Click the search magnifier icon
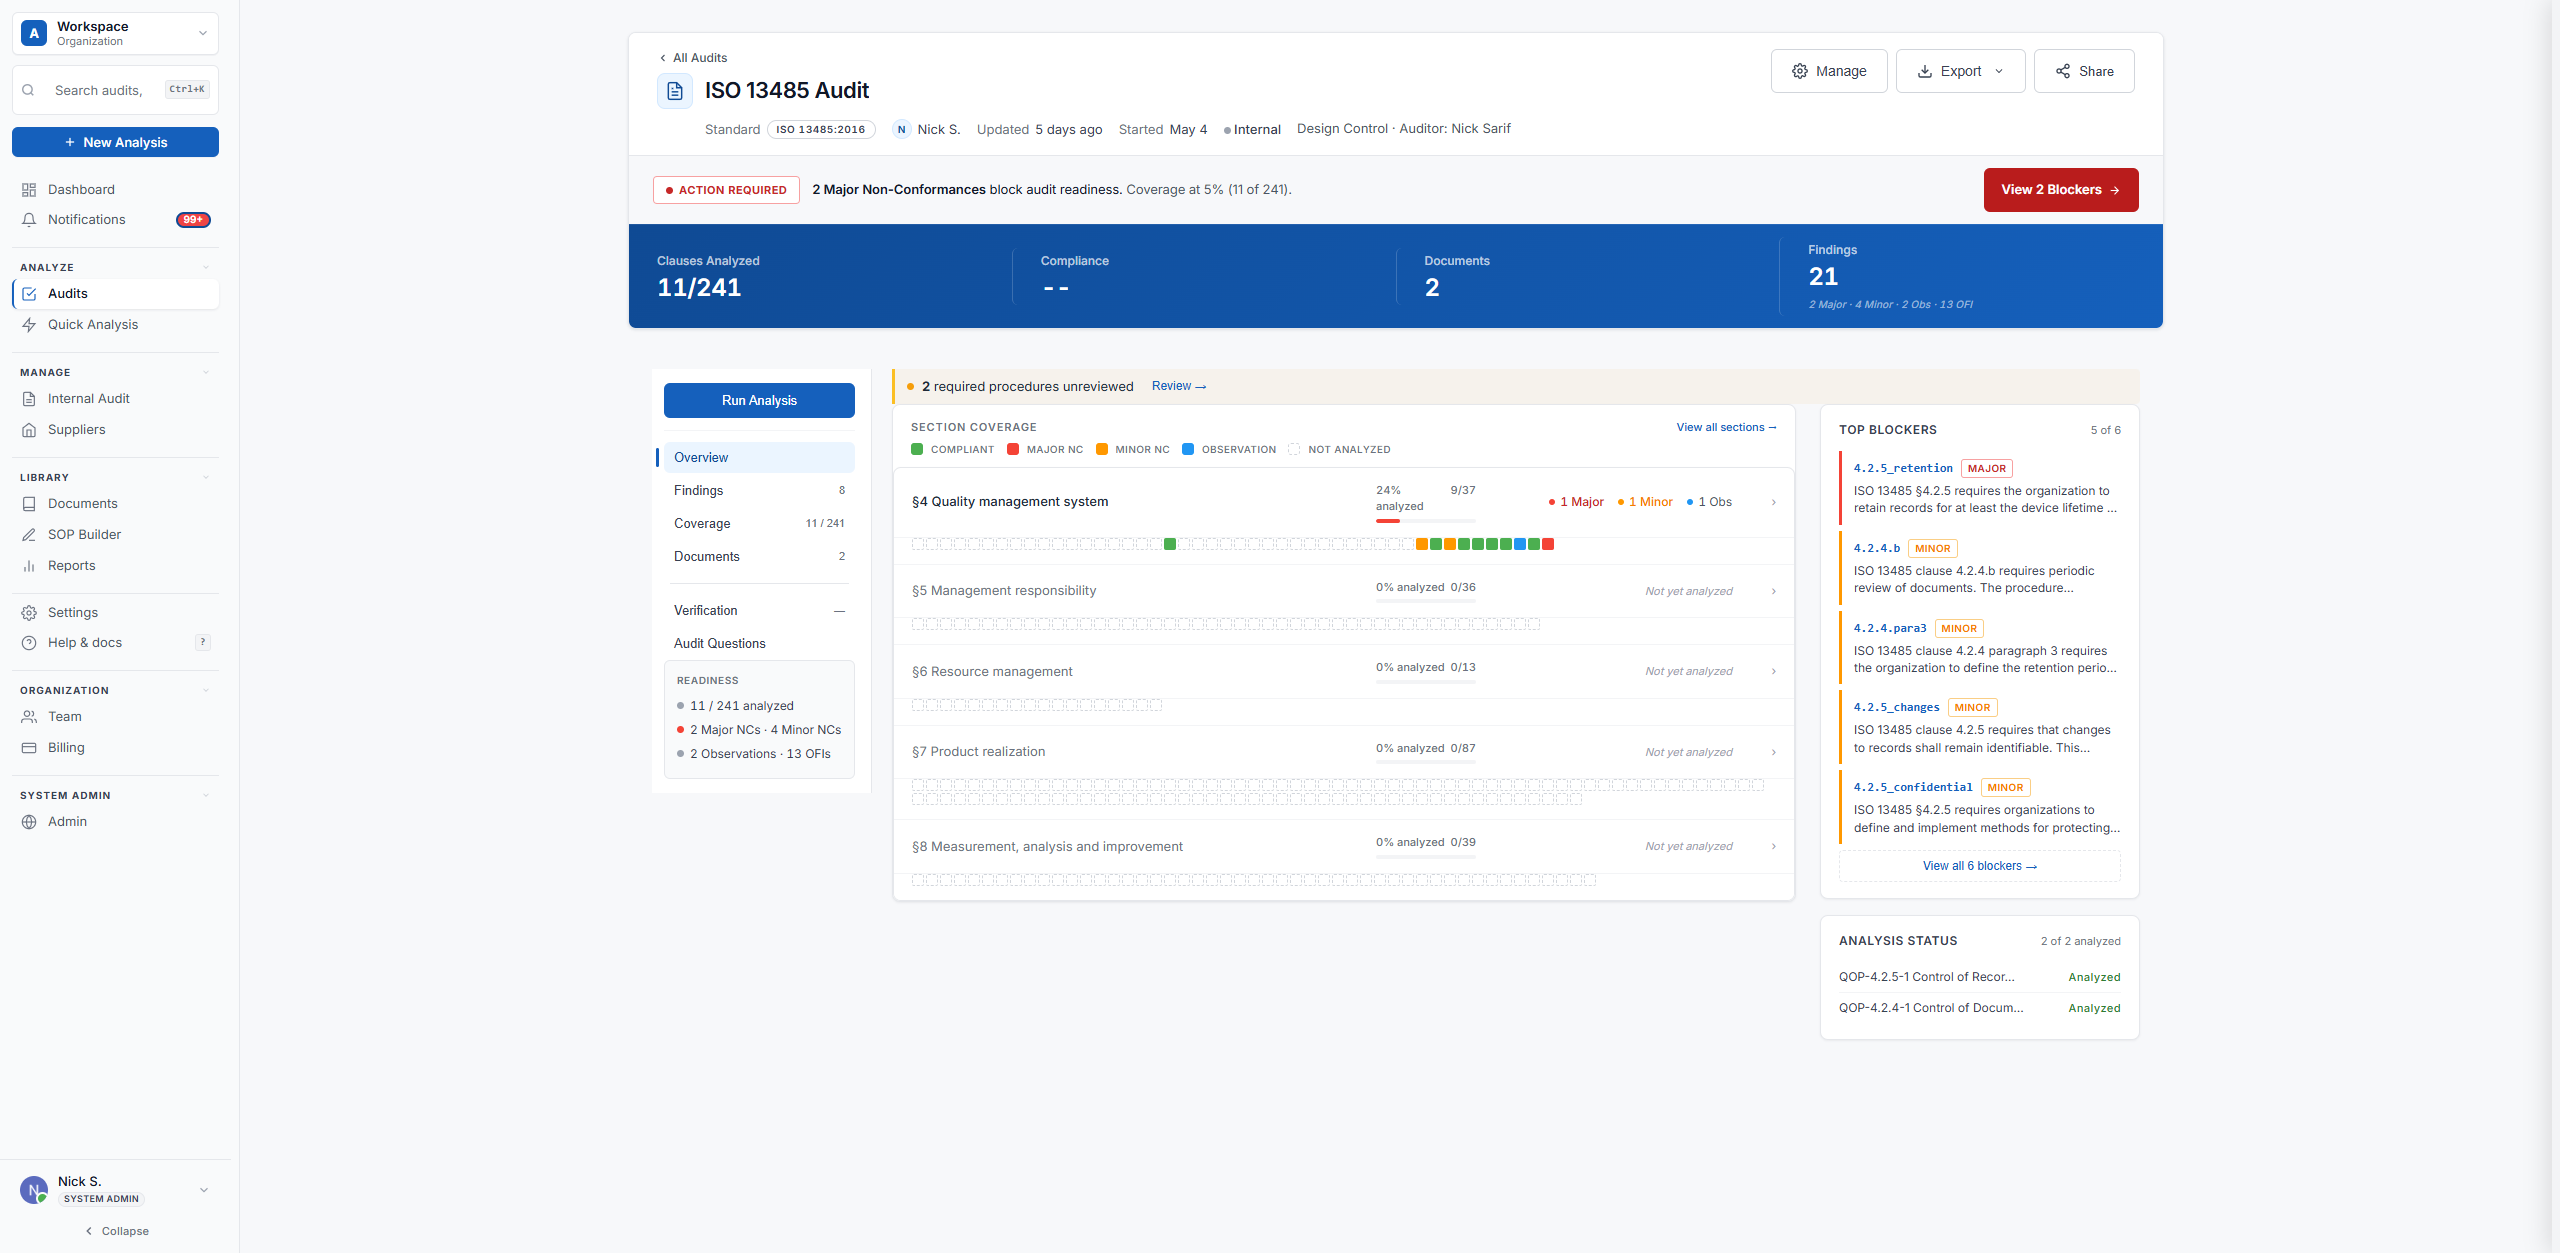 28,90
